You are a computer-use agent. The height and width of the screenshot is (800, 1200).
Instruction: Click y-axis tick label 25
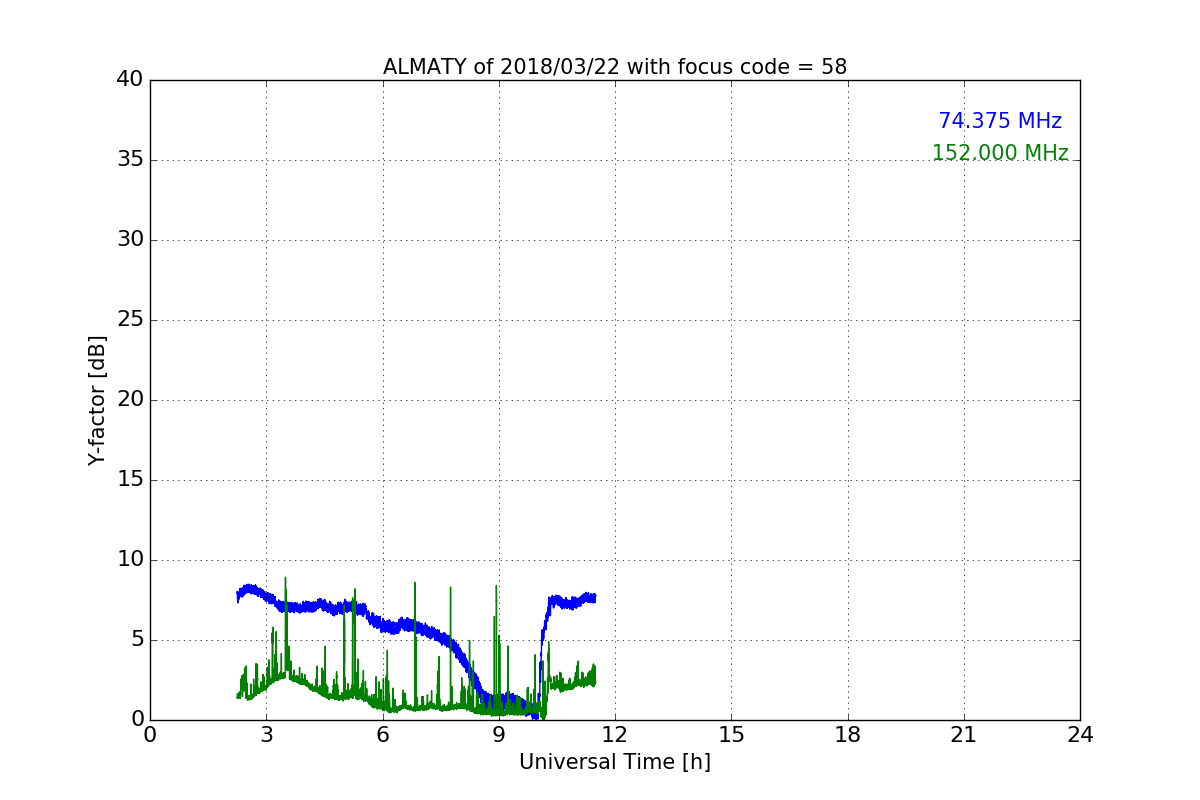click(x=130, y=320)
